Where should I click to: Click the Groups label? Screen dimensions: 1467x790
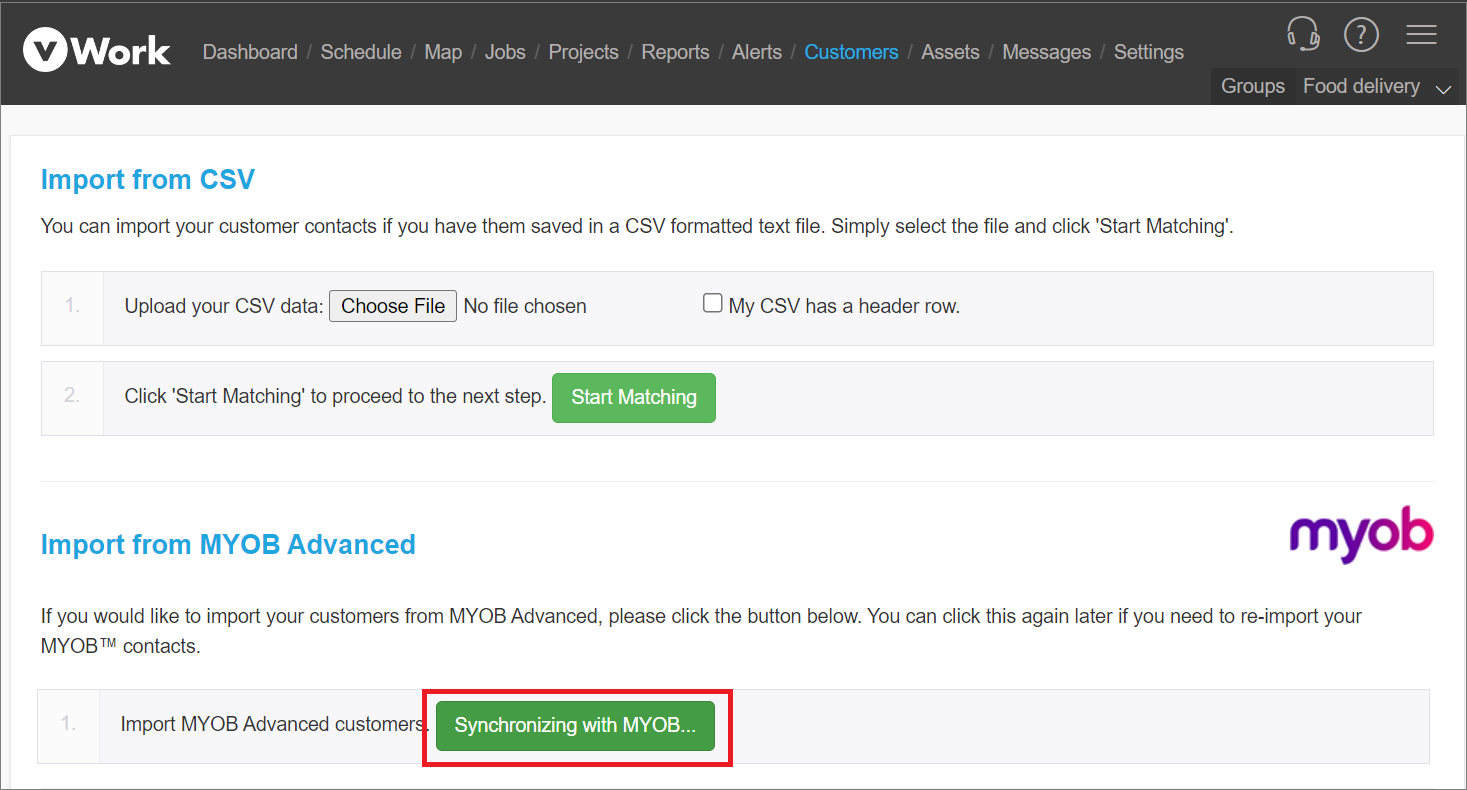click(x=1253, y=87)
